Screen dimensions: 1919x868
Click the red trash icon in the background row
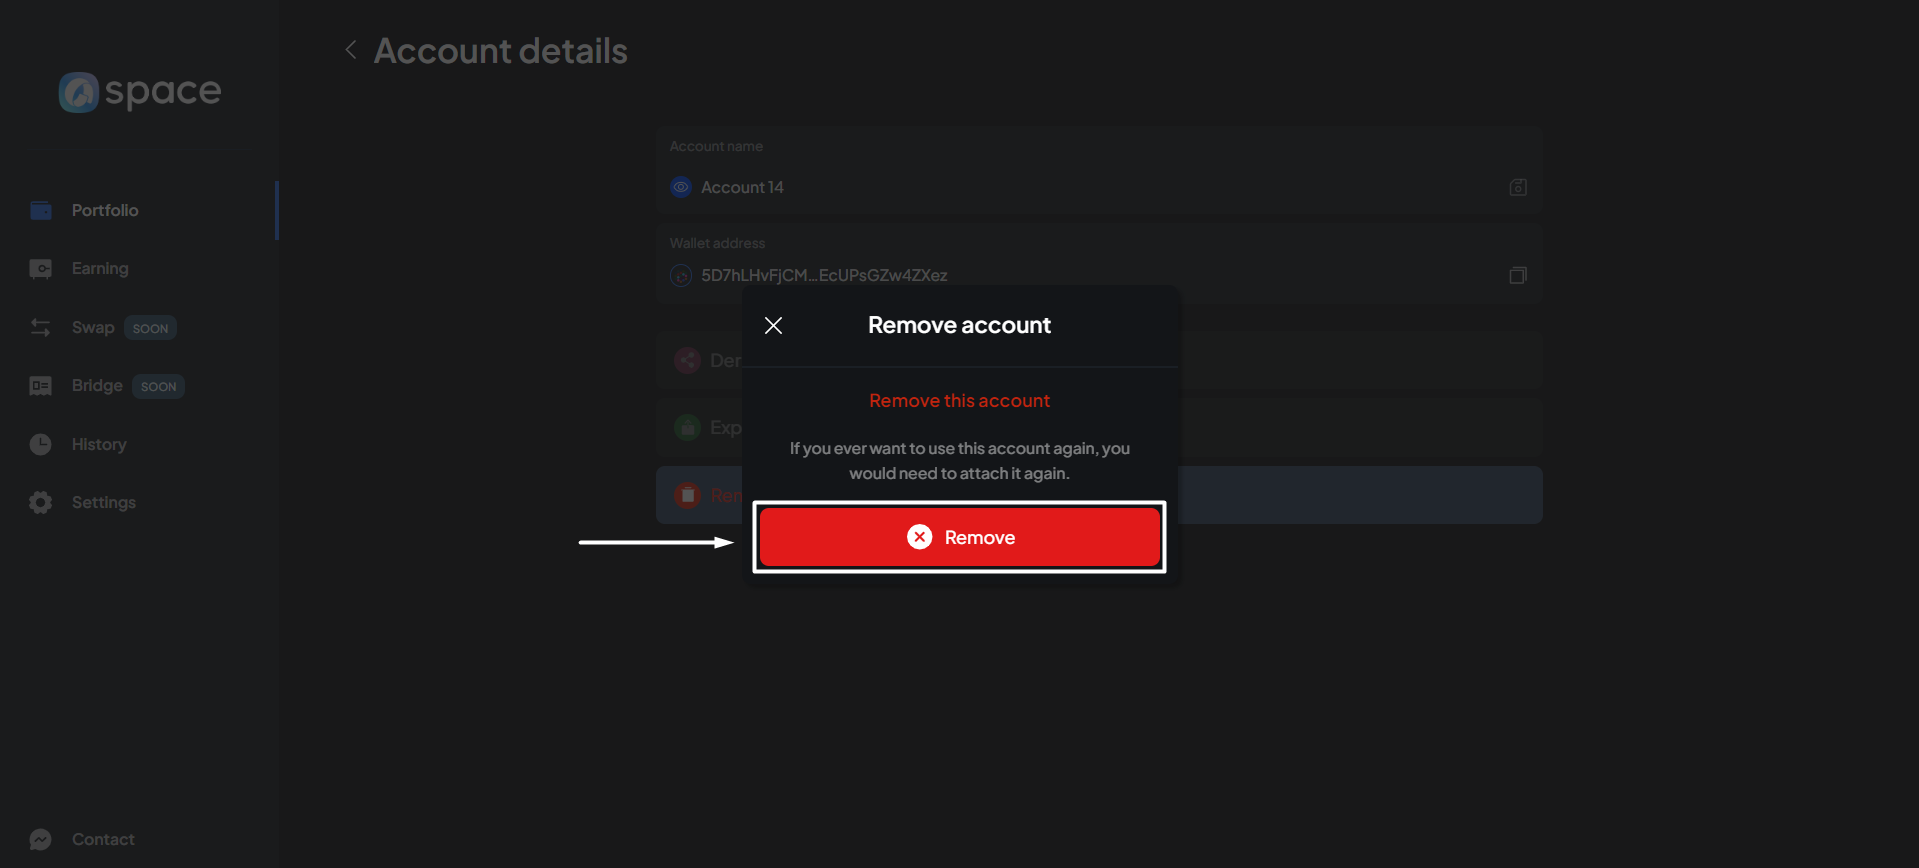tap(688, 495)
